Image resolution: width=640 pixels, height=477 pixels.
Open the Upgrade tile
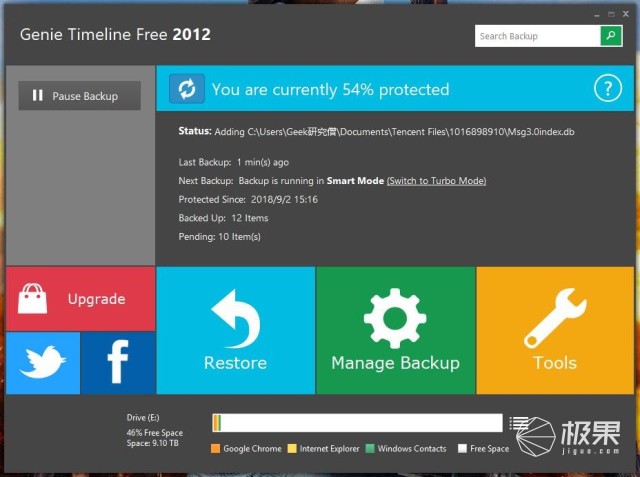point(80,299)
